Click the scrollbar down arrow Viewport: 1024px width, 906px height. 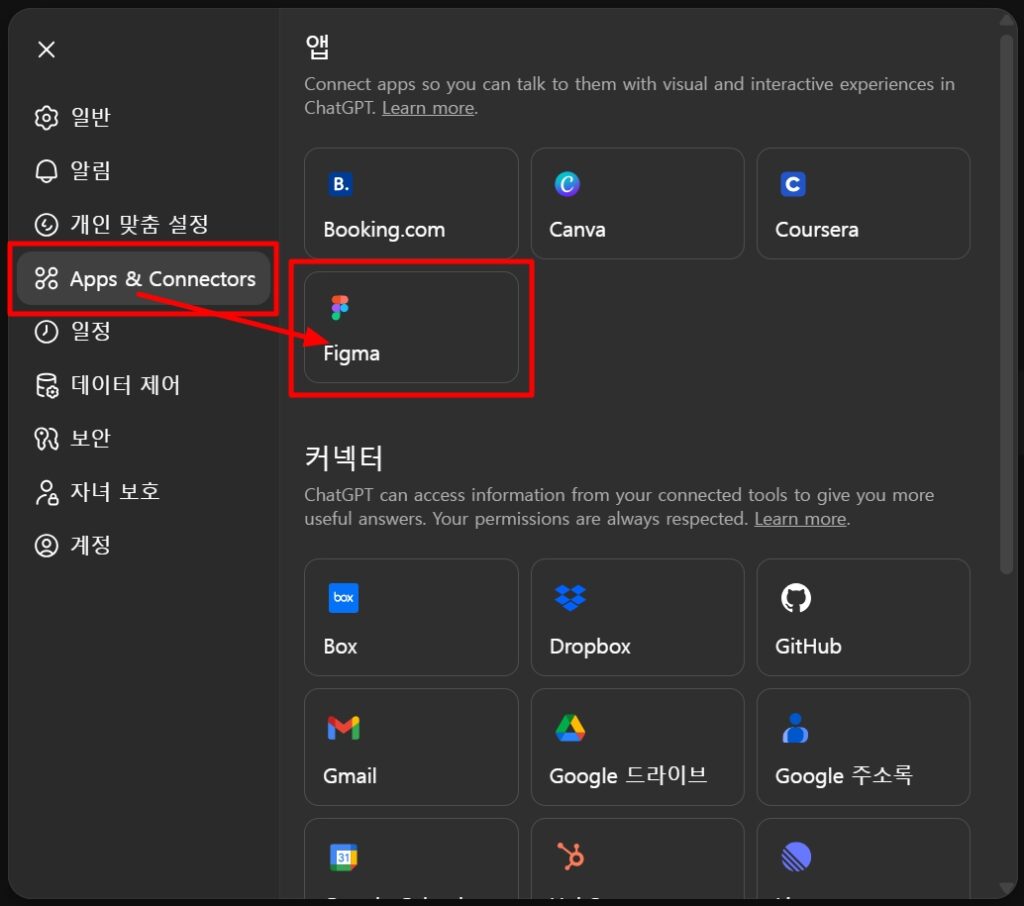tap(1006, 886)
